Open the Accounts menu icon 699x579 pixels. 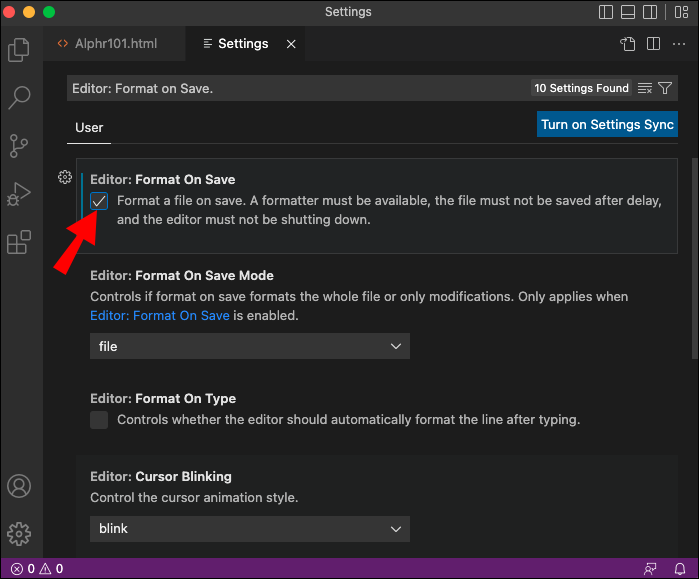[x=19, y=487]
